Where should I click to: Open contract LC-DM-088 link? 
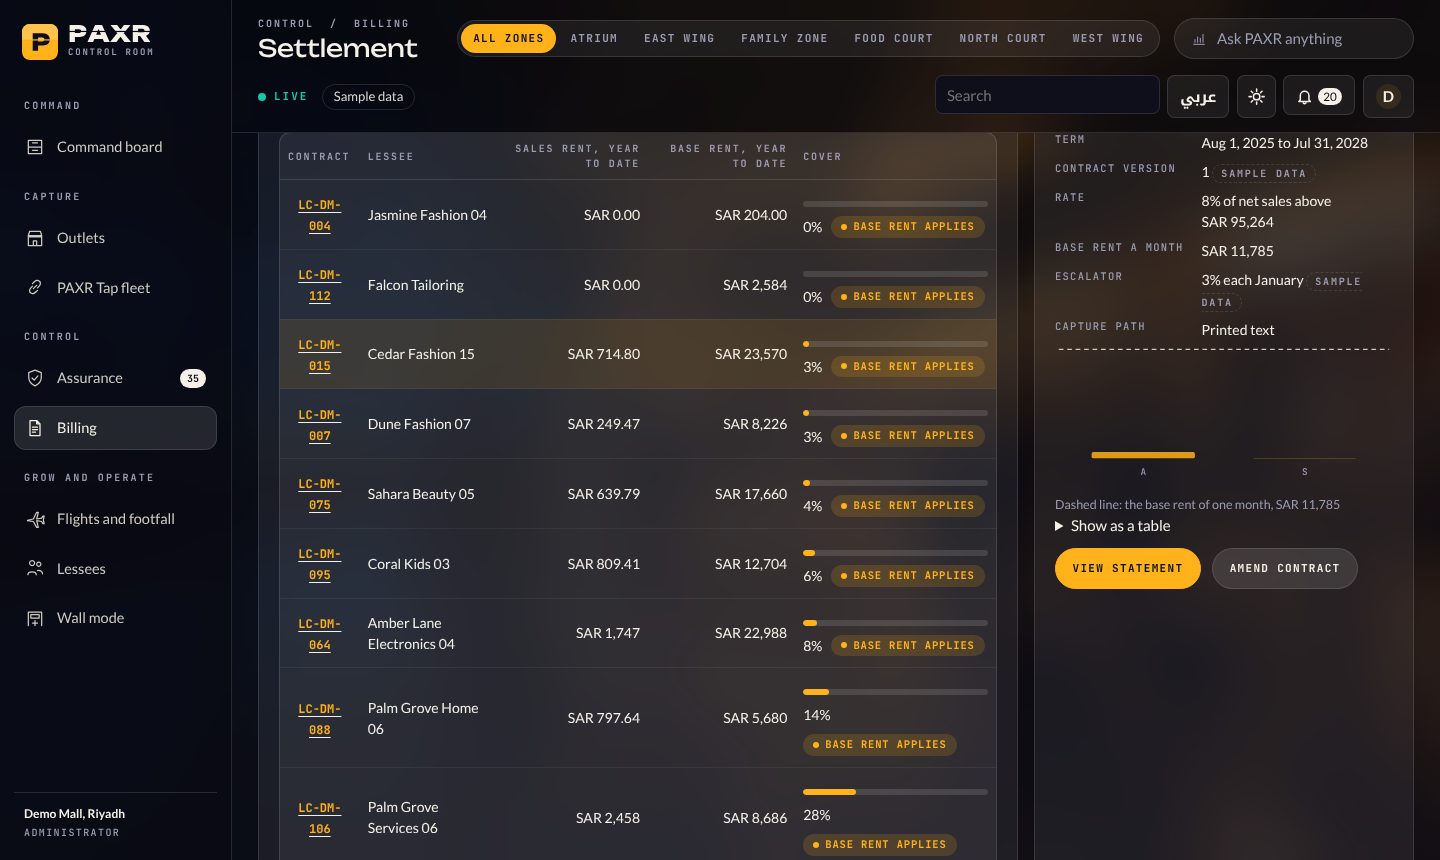[x=319, y=719]
